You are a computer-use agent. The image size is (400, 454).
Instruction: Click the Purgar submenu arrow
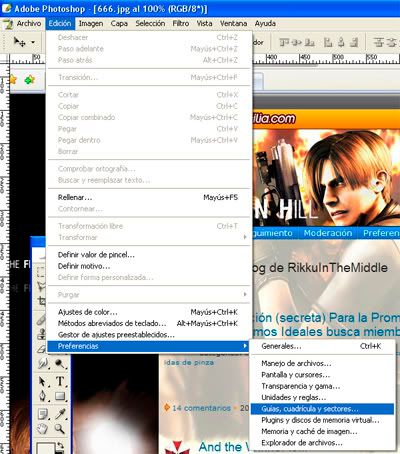coord(245,294)
